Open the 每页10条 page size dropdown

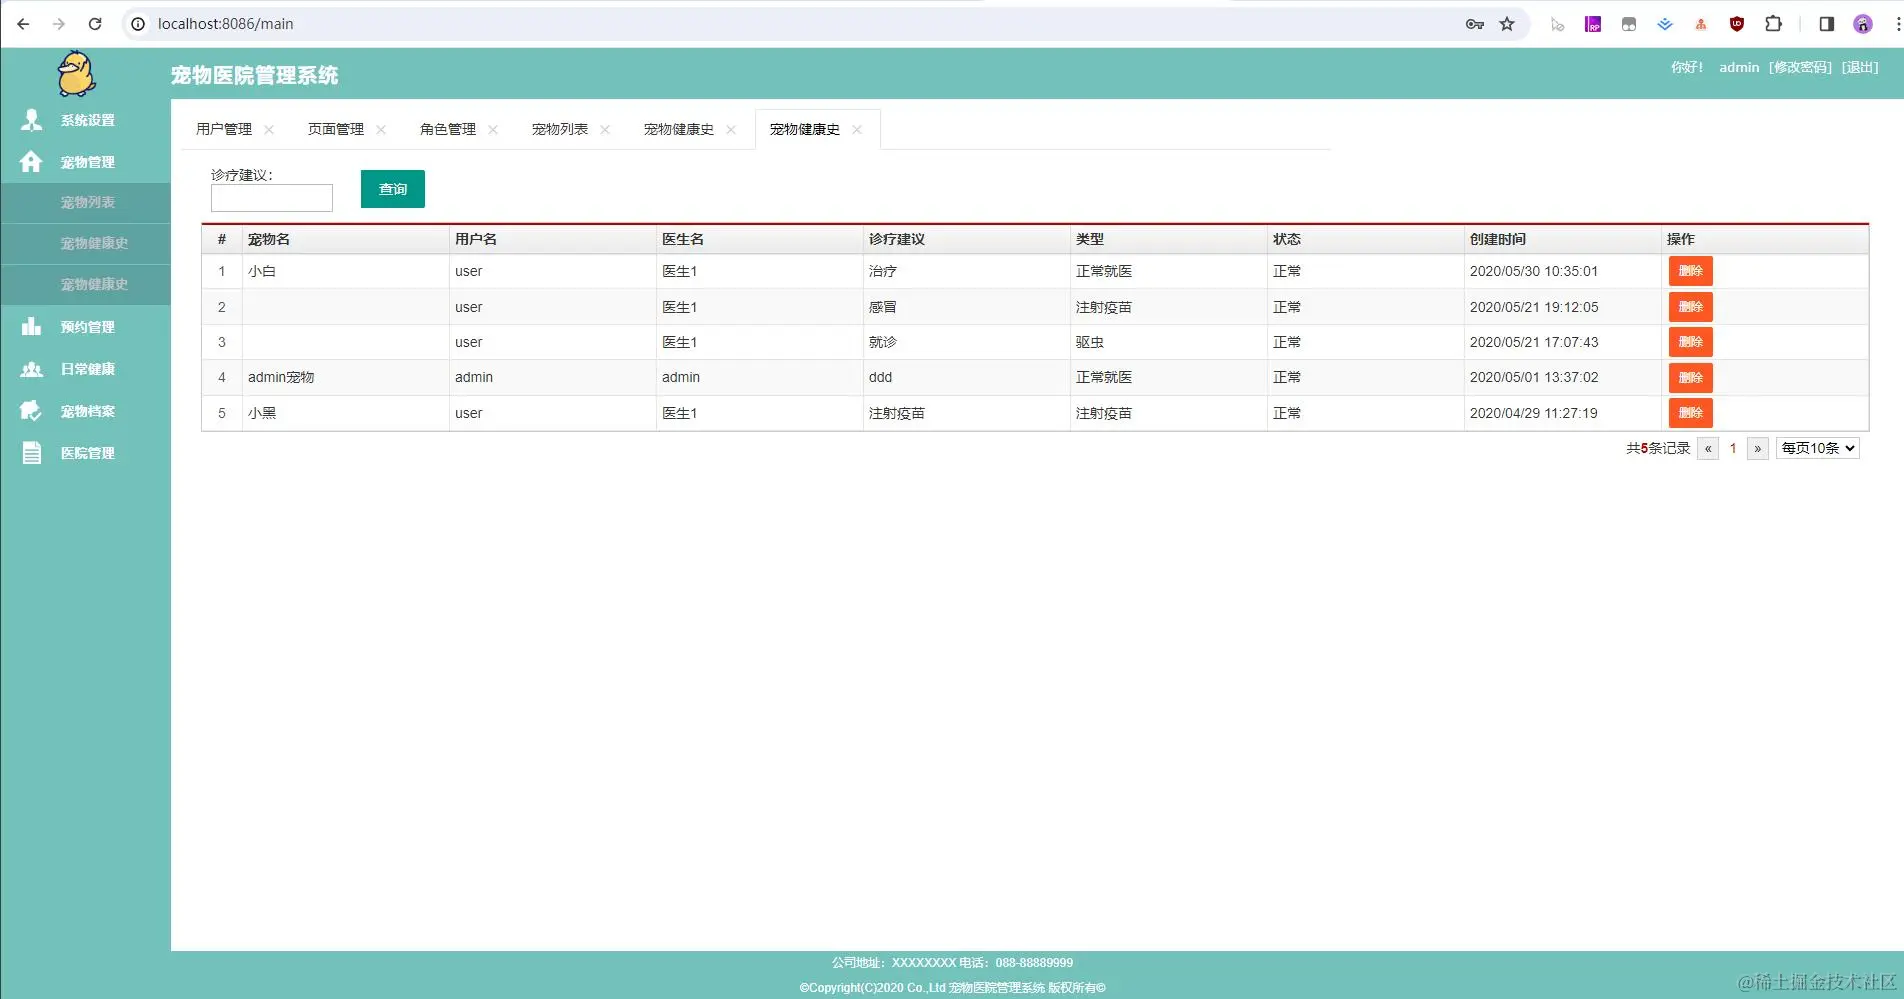[x=1818, y=448]
